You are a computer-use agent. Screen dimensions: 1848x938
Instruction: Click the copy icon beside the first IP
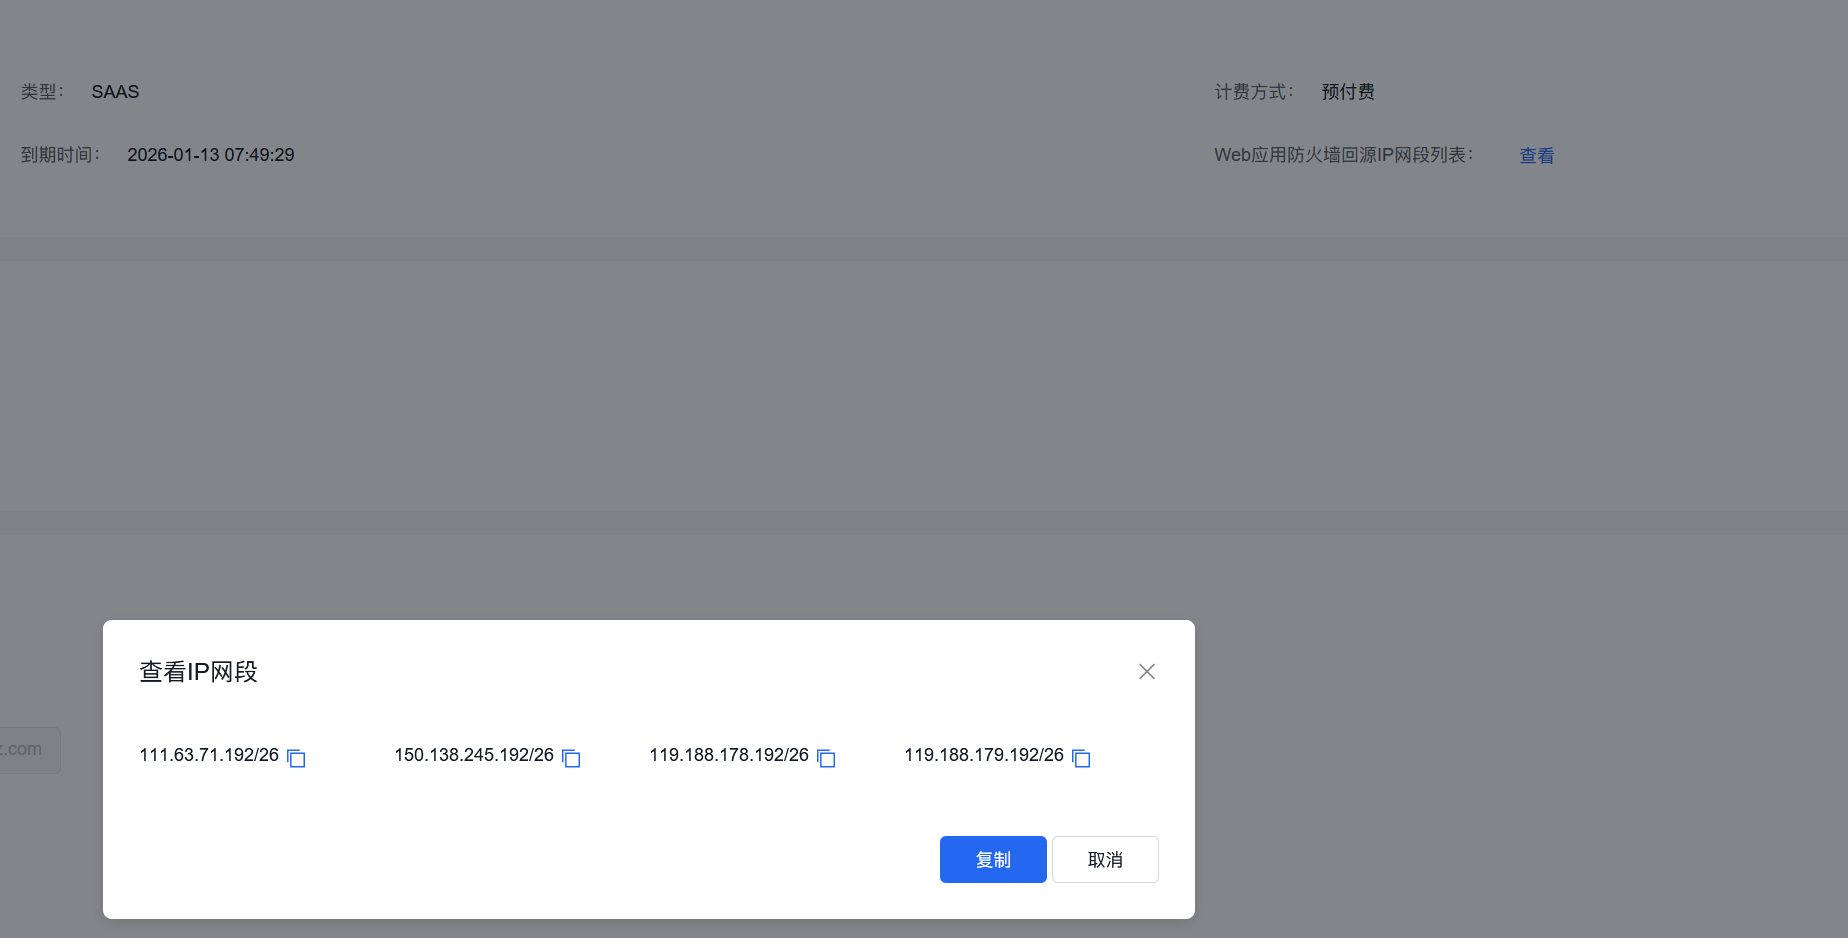pyautogui.click(x=296, y=759)
